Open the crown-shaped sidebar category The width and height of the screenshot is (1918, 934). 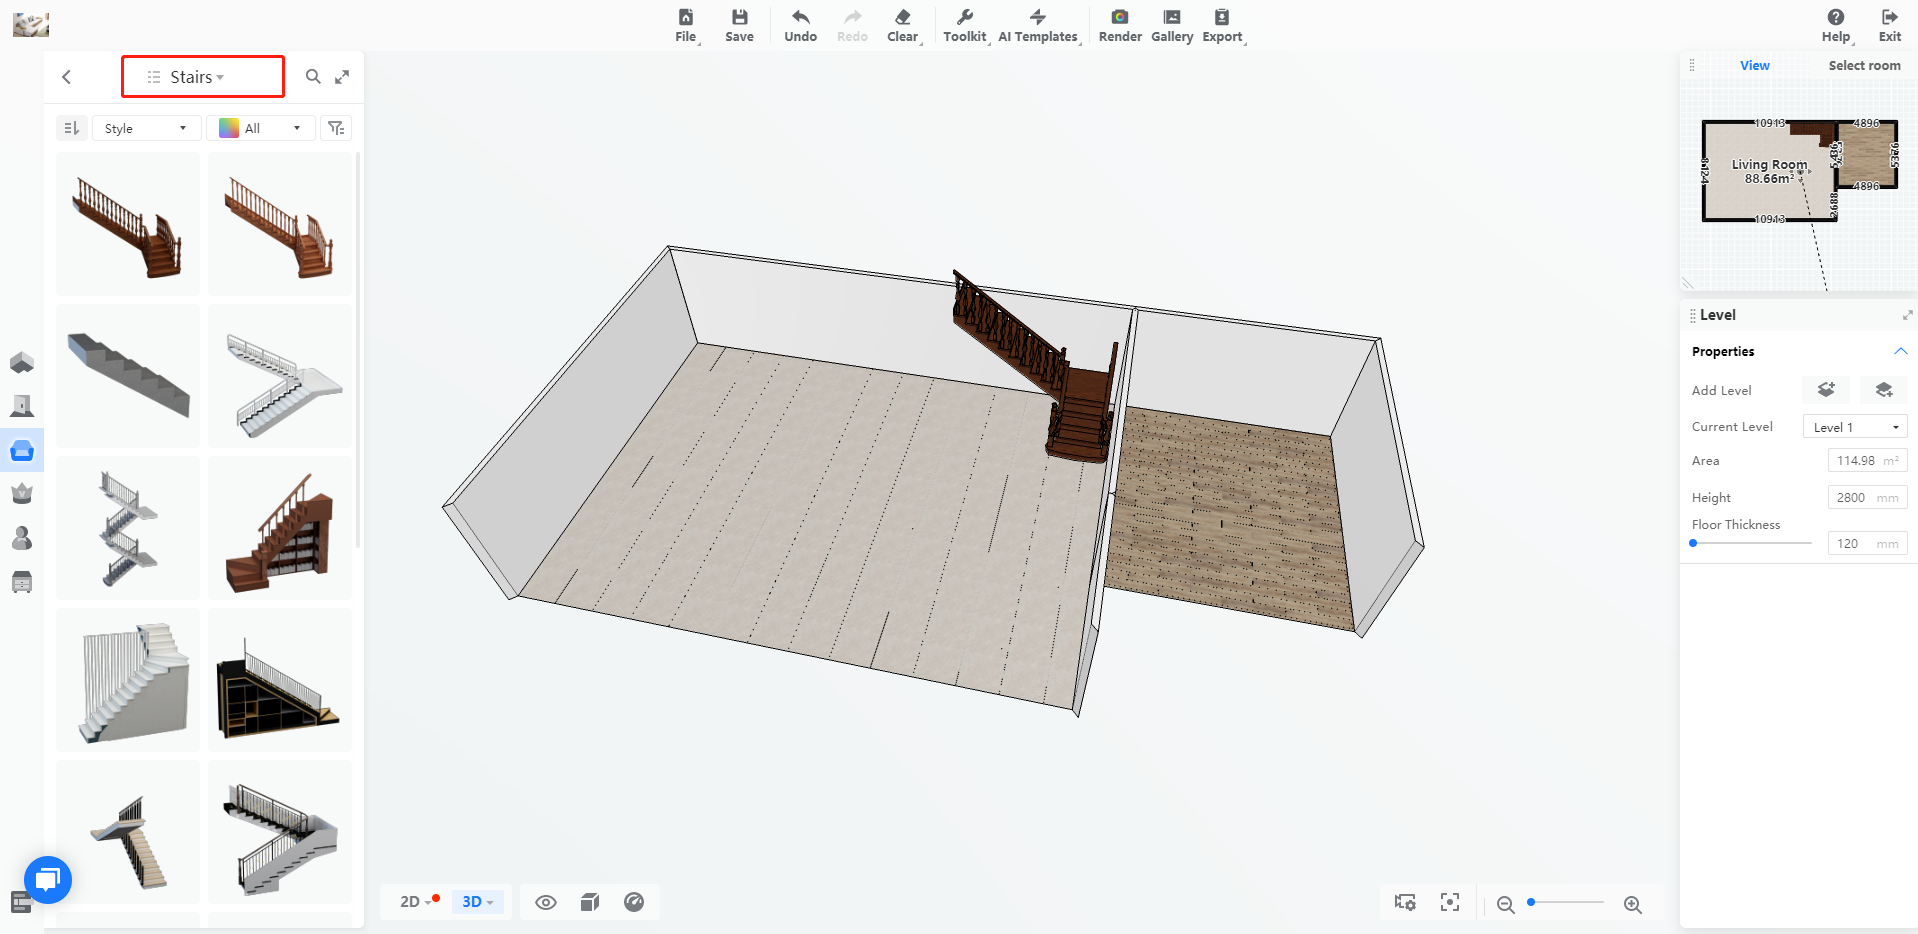22,494
